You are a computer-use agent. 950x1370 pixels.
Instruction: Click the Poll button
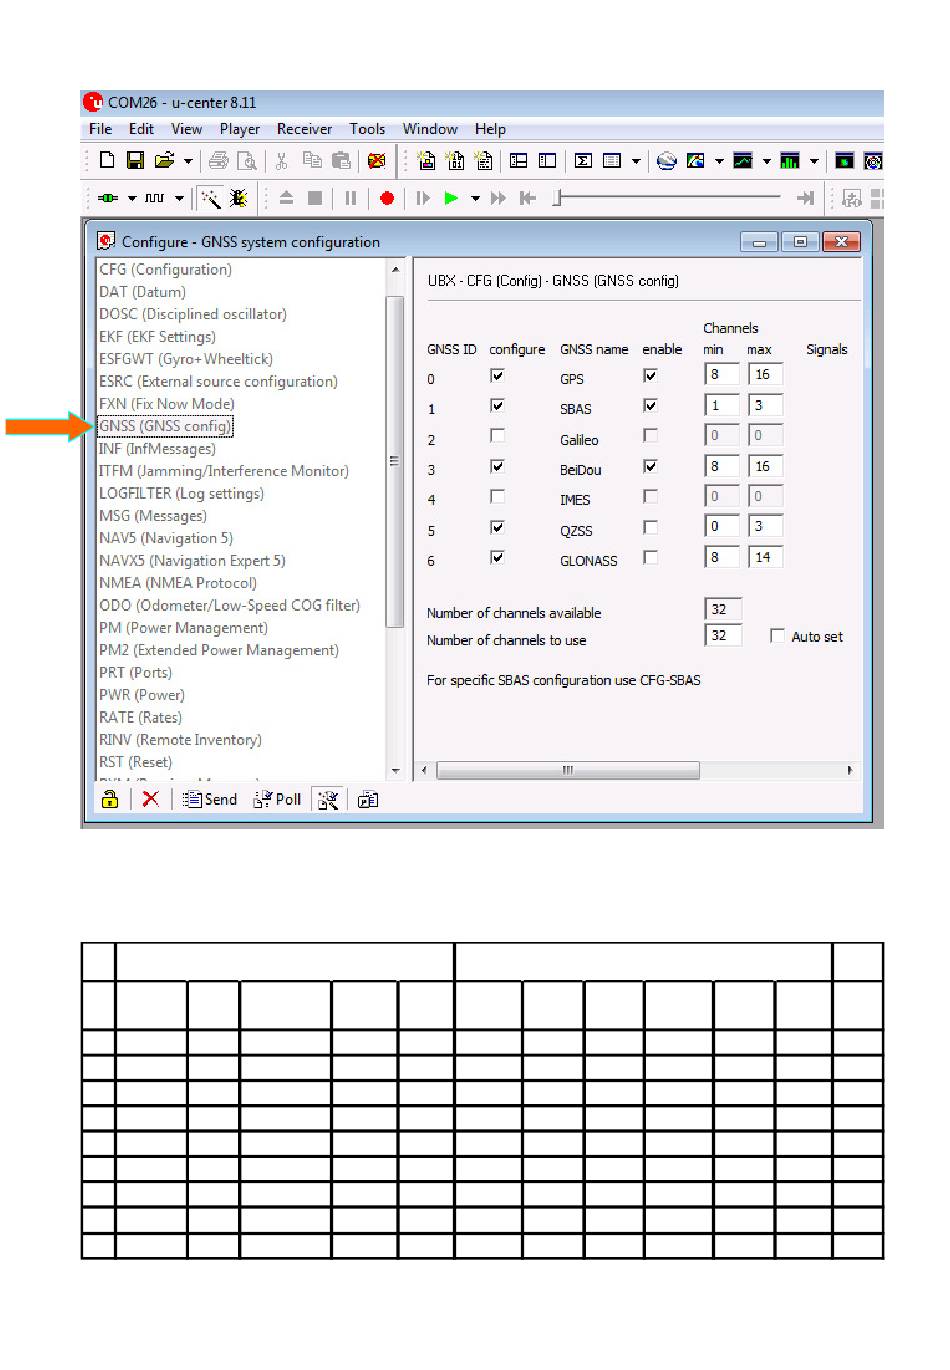[x=277, y=799]
